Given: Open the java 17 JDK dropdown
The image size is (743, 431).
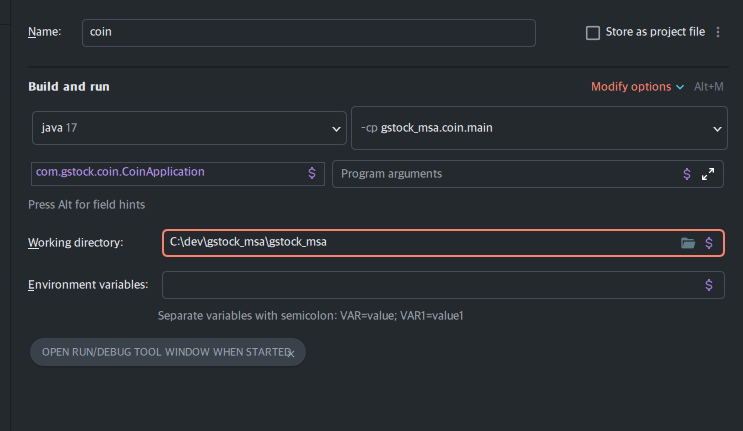Looking at the screenshot, I should click(189, 128).
